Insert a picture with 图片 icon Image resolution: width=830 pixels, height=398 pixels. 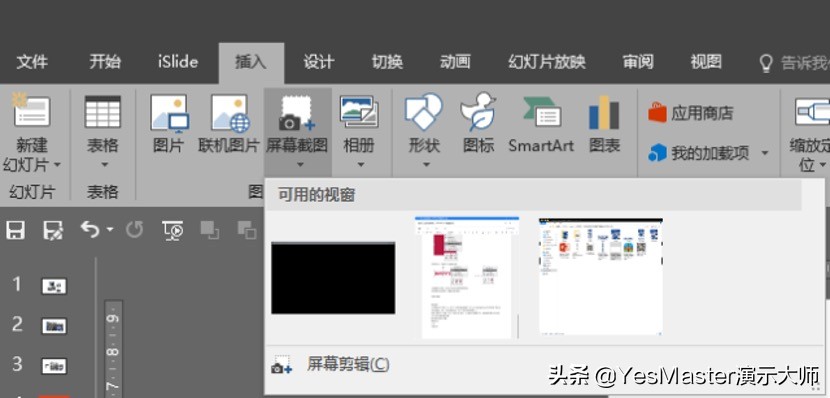point(169,113)
